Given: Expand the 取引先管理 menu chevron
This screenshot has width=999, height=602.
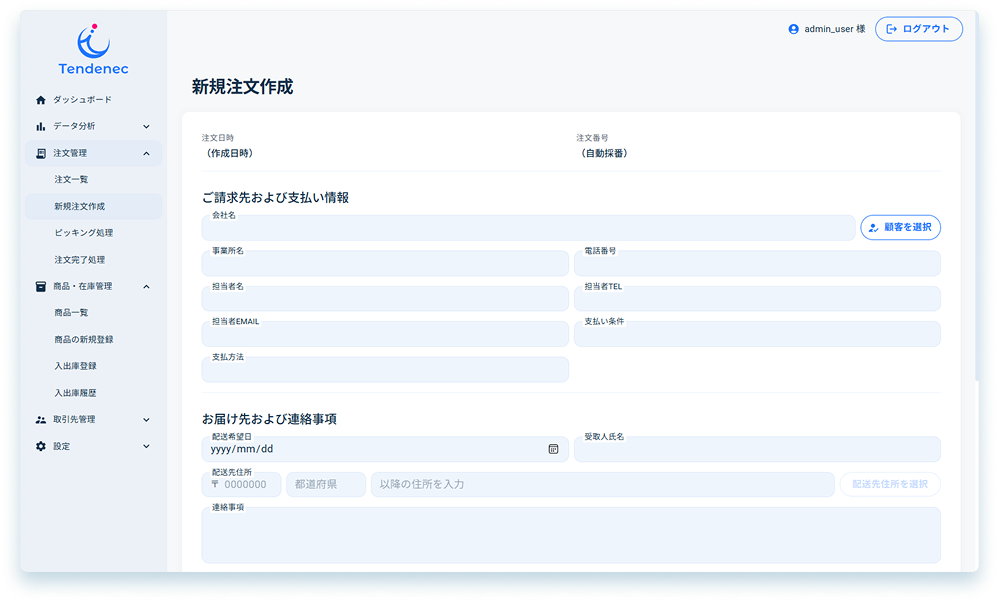Looking at the screenshot, I should pos(146,420).
